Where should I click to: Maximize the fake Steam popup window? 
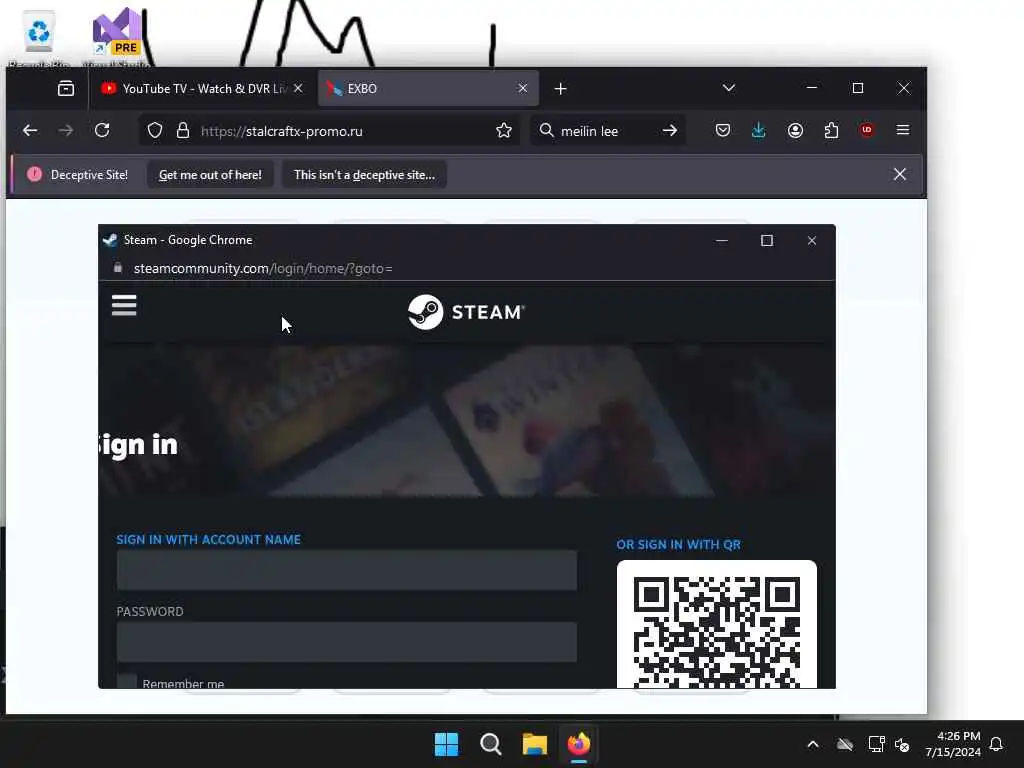coord(767,240)
